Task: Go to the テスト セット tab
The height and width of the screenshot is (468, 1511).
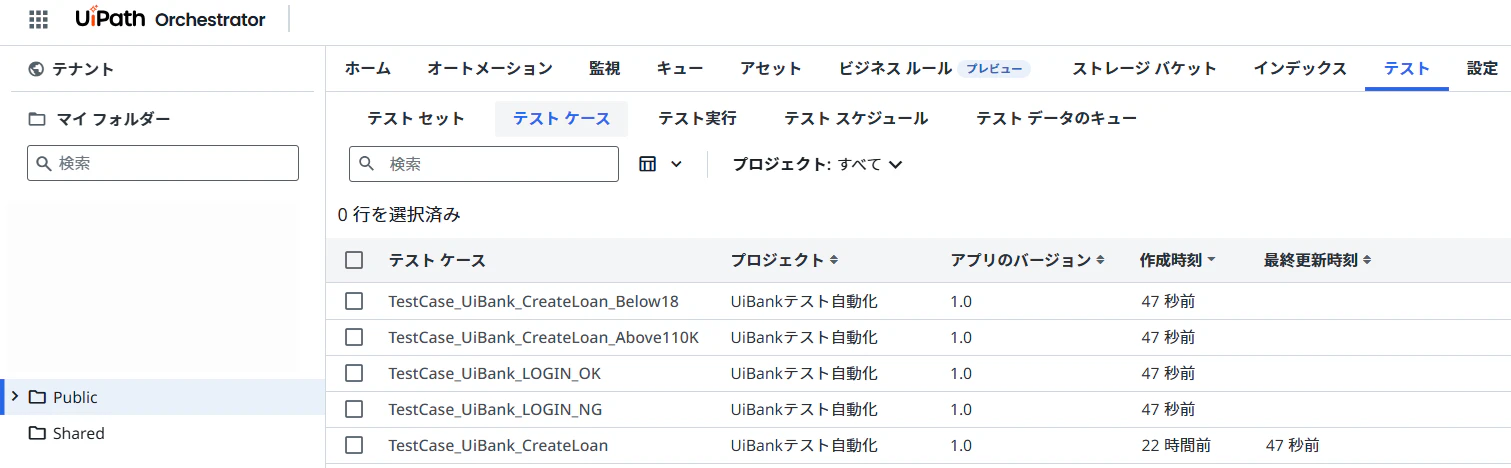Action: (416, 118)
